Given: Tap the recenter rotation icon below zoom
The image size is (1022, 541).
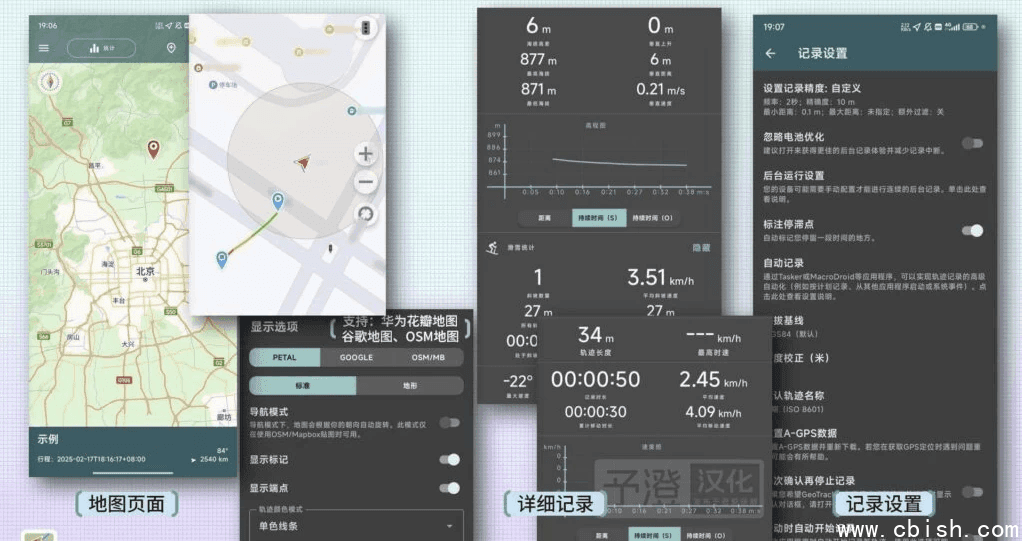Looking at the screenshot, I should pyautogui.click(x=366, y=214).
